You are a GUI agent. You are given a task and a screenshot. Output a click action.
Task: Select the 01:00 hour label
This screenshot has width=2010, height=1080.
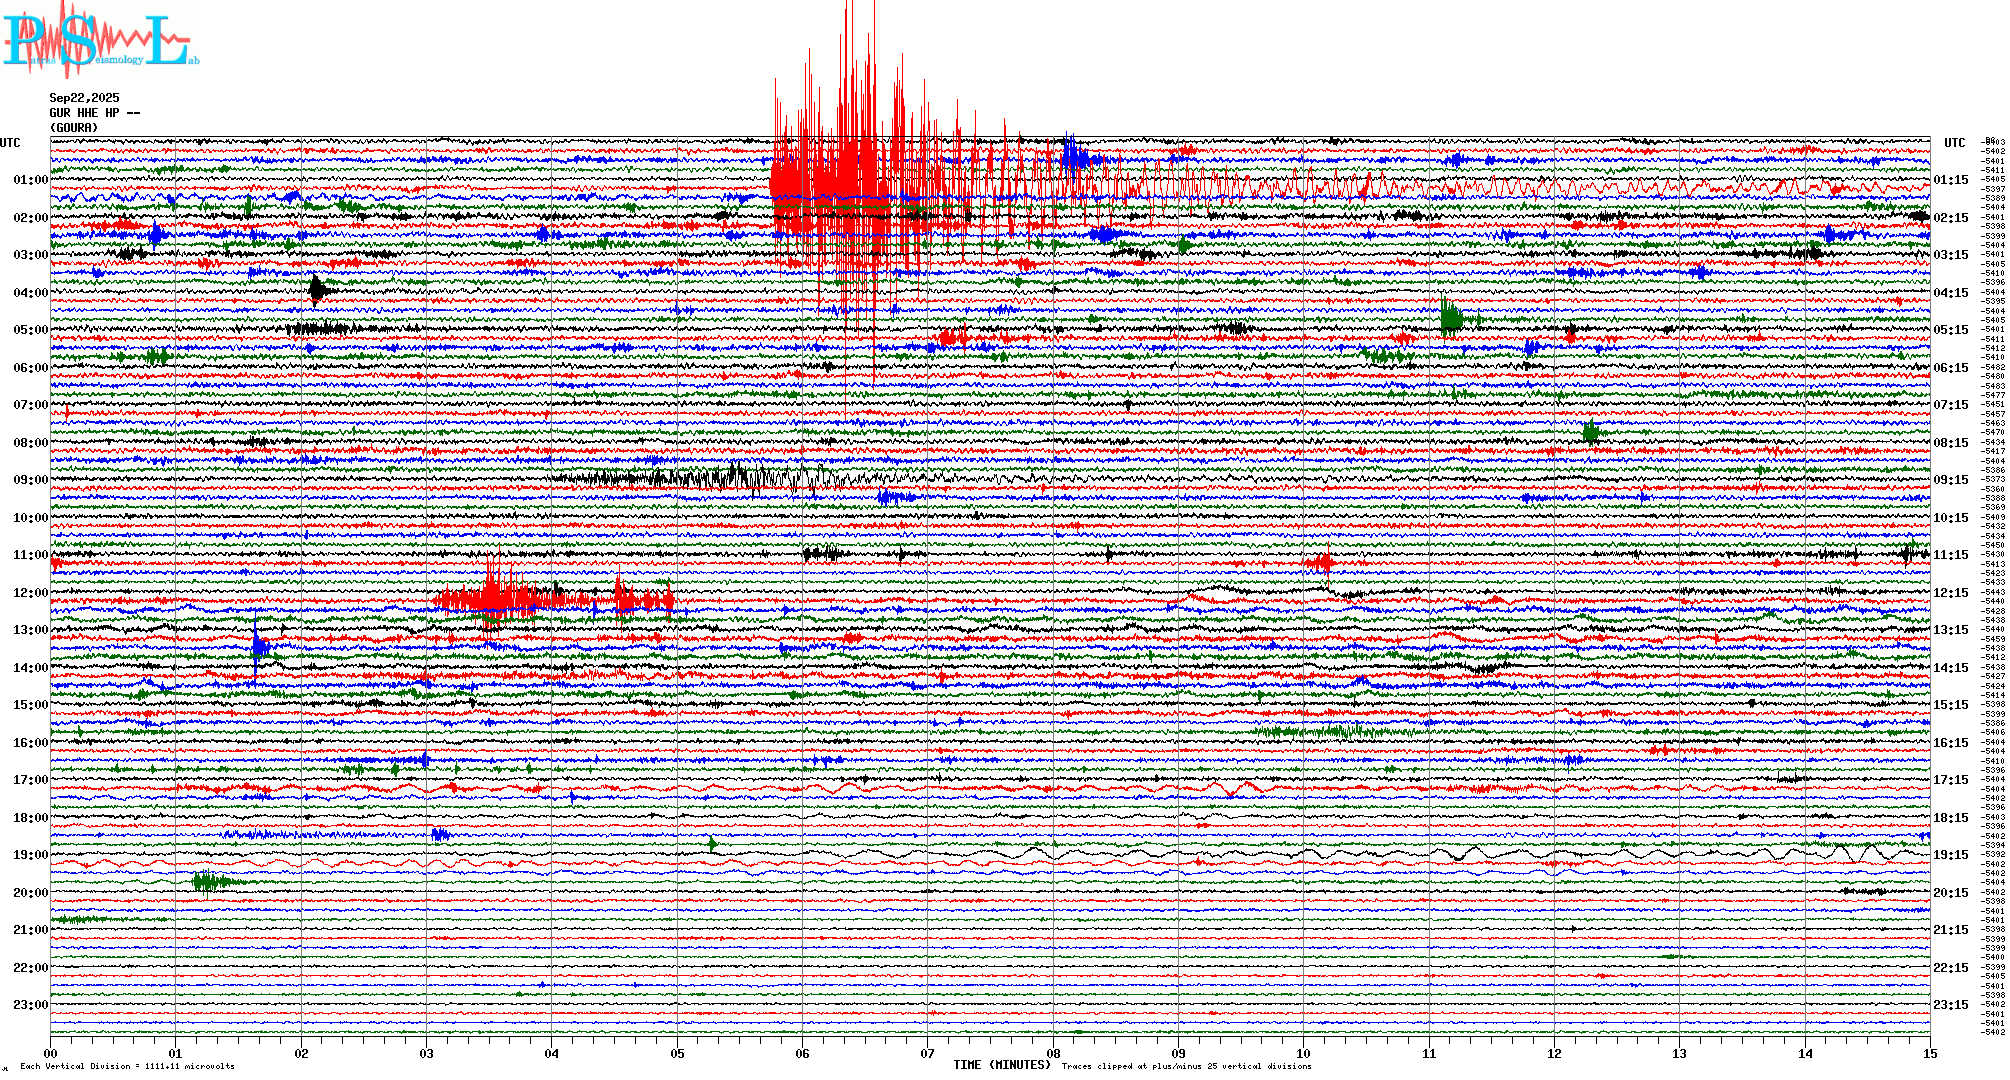30,180
